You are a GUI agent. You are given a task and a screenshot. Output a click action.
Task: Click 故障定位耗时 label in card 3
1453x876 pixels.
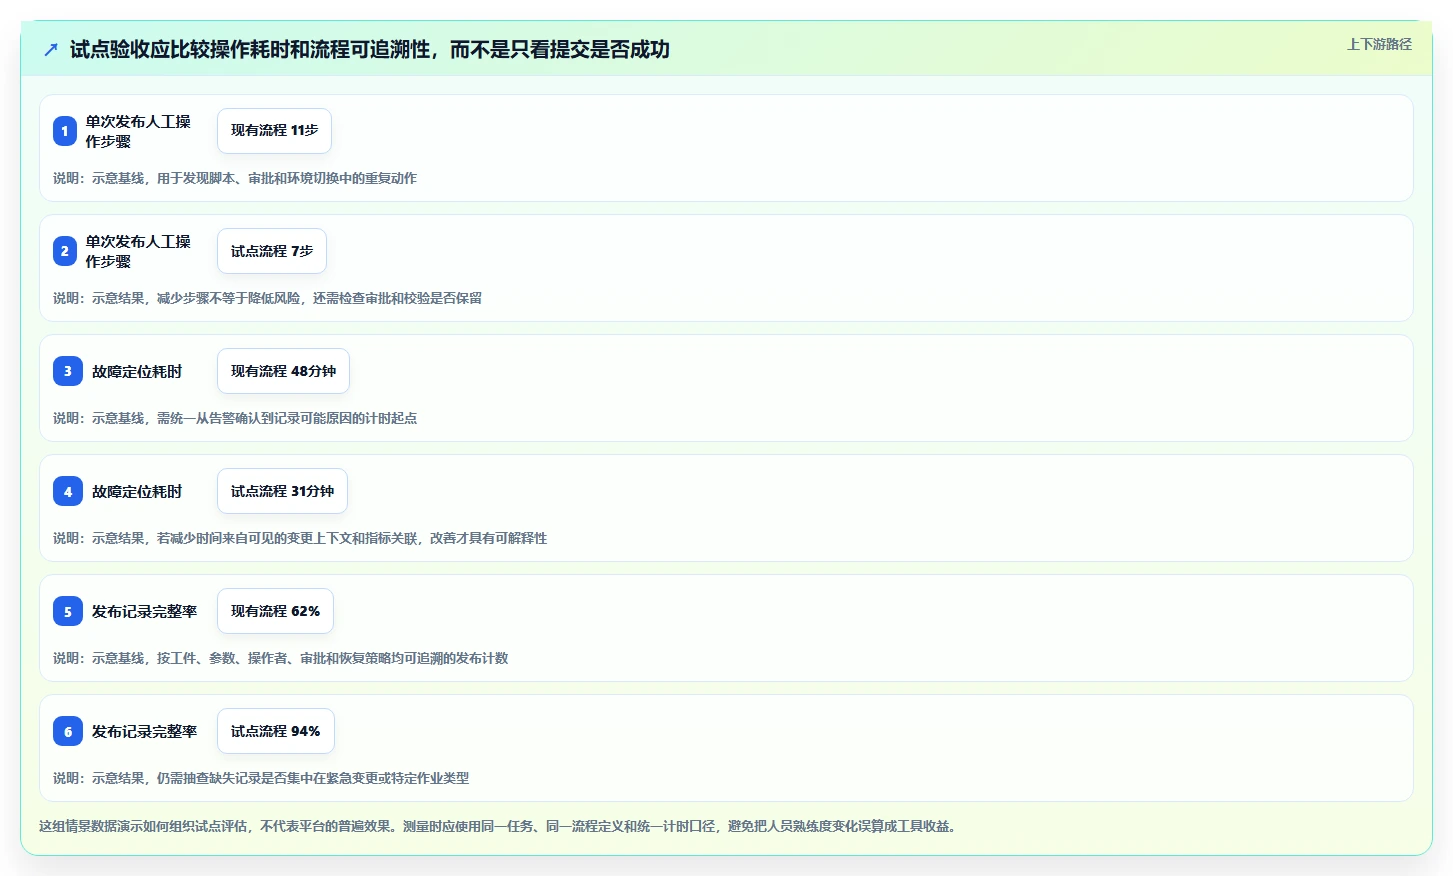tap(137, 371)
